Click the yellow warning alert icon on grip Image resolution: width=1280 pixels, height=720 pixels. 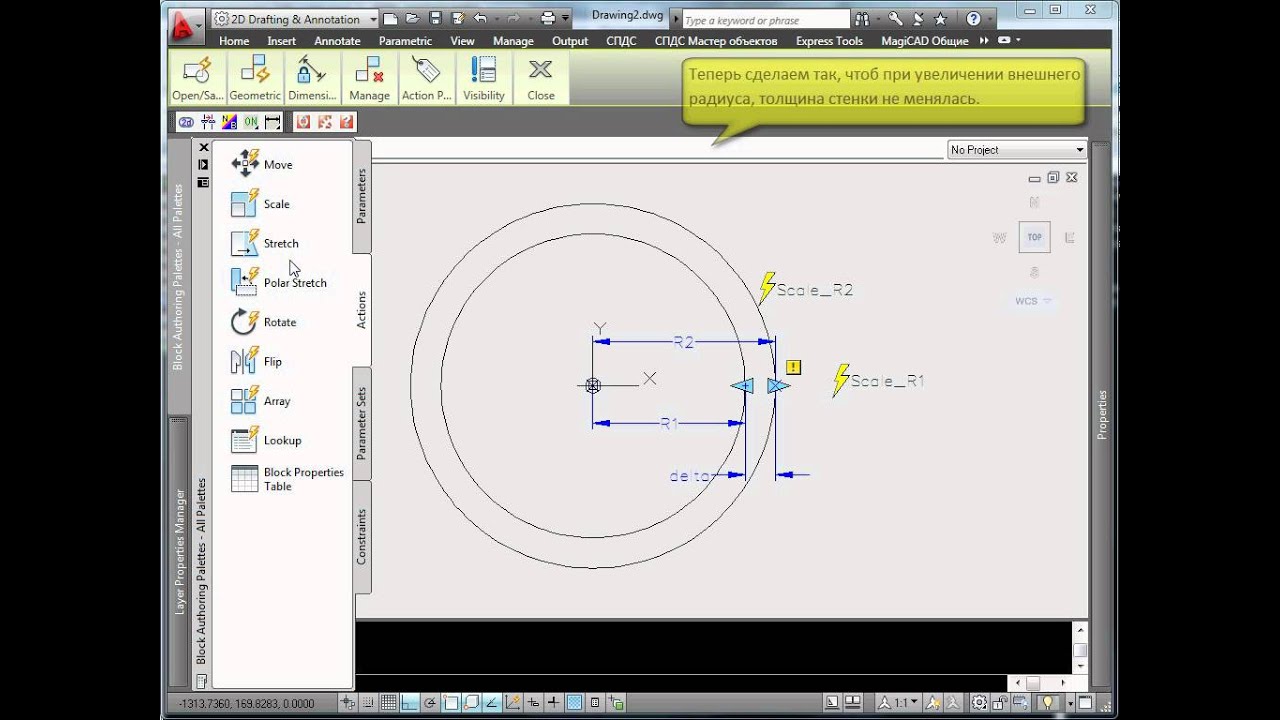(794, 367)
